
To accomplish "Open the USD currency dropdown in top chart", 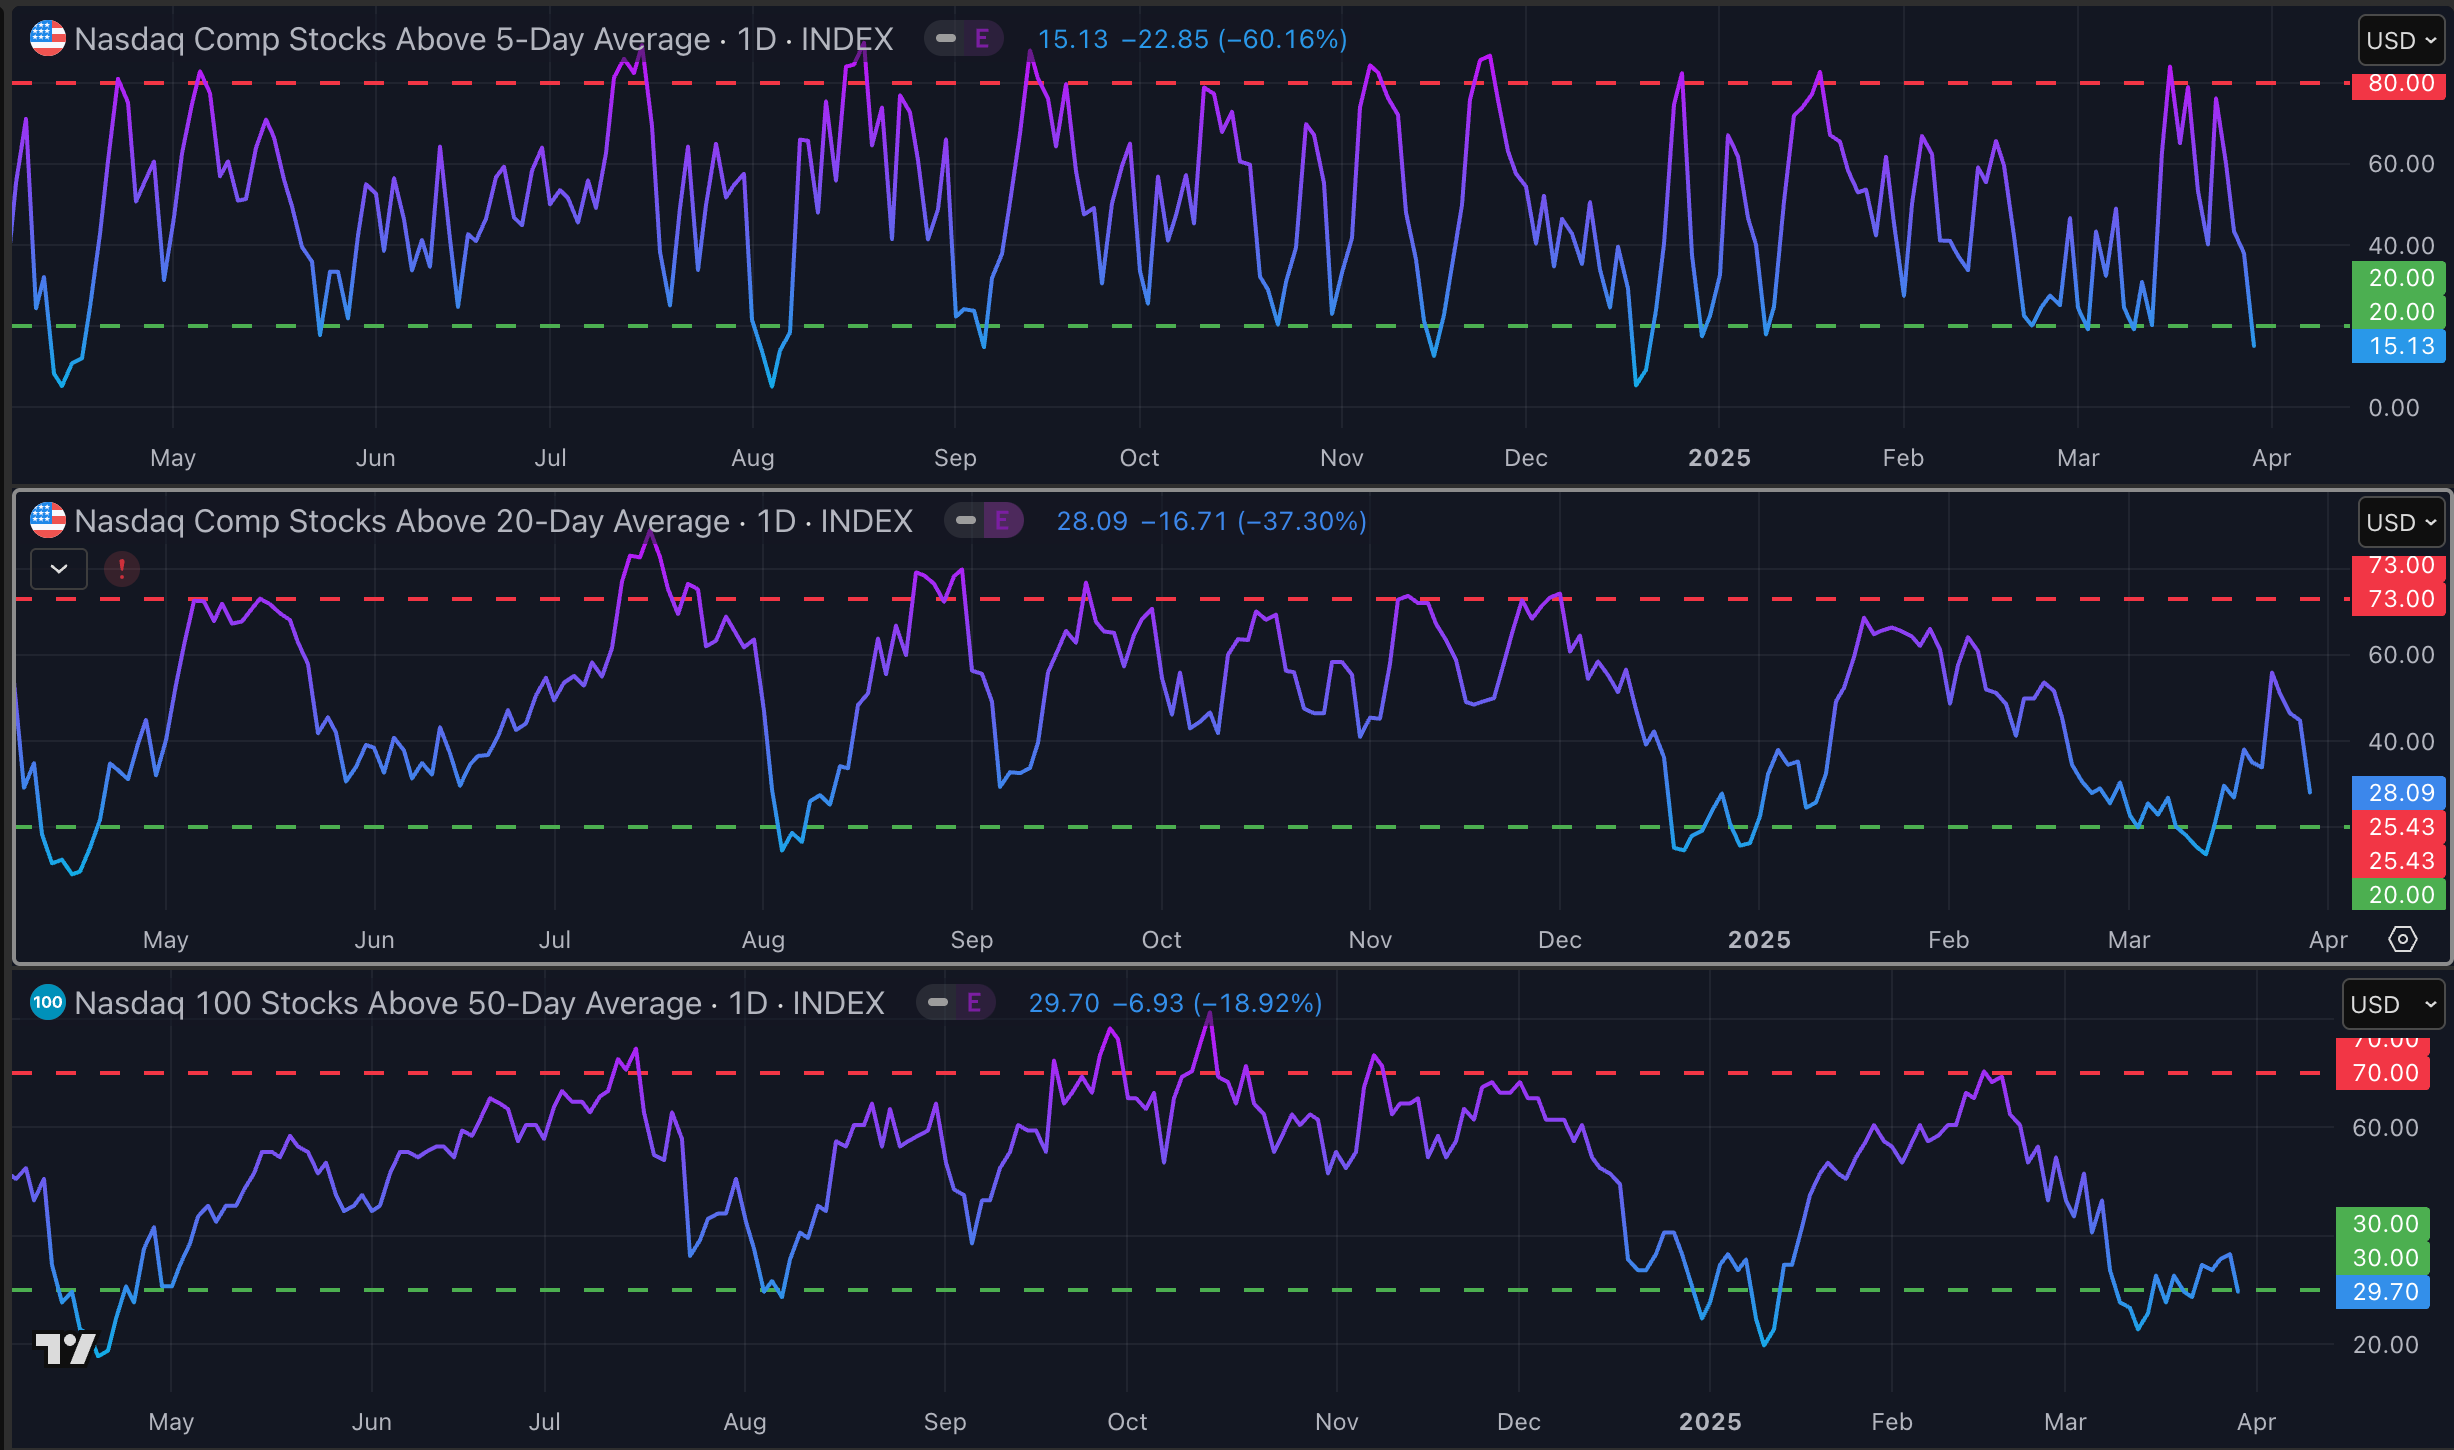I will pyautogui.click(x=2401, y=41).
